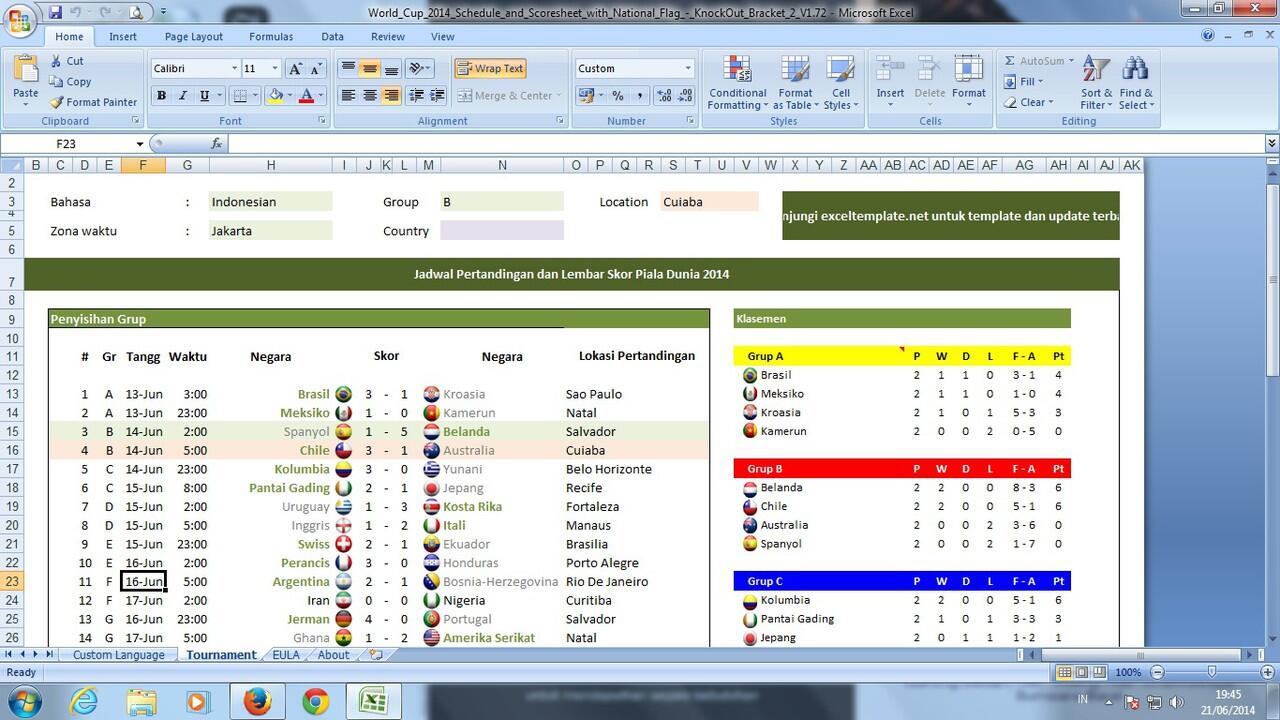Toggle Align Text Right
The image size is (1280, 720).
[x=392, y=96]
